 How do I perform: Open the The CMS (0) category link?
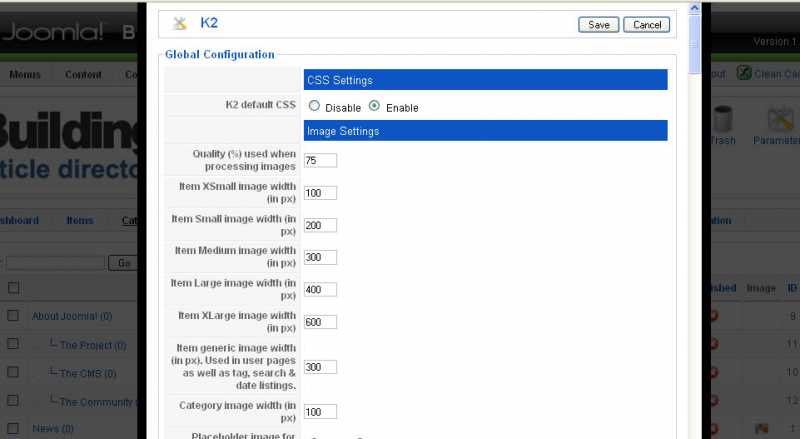[88, 374]
